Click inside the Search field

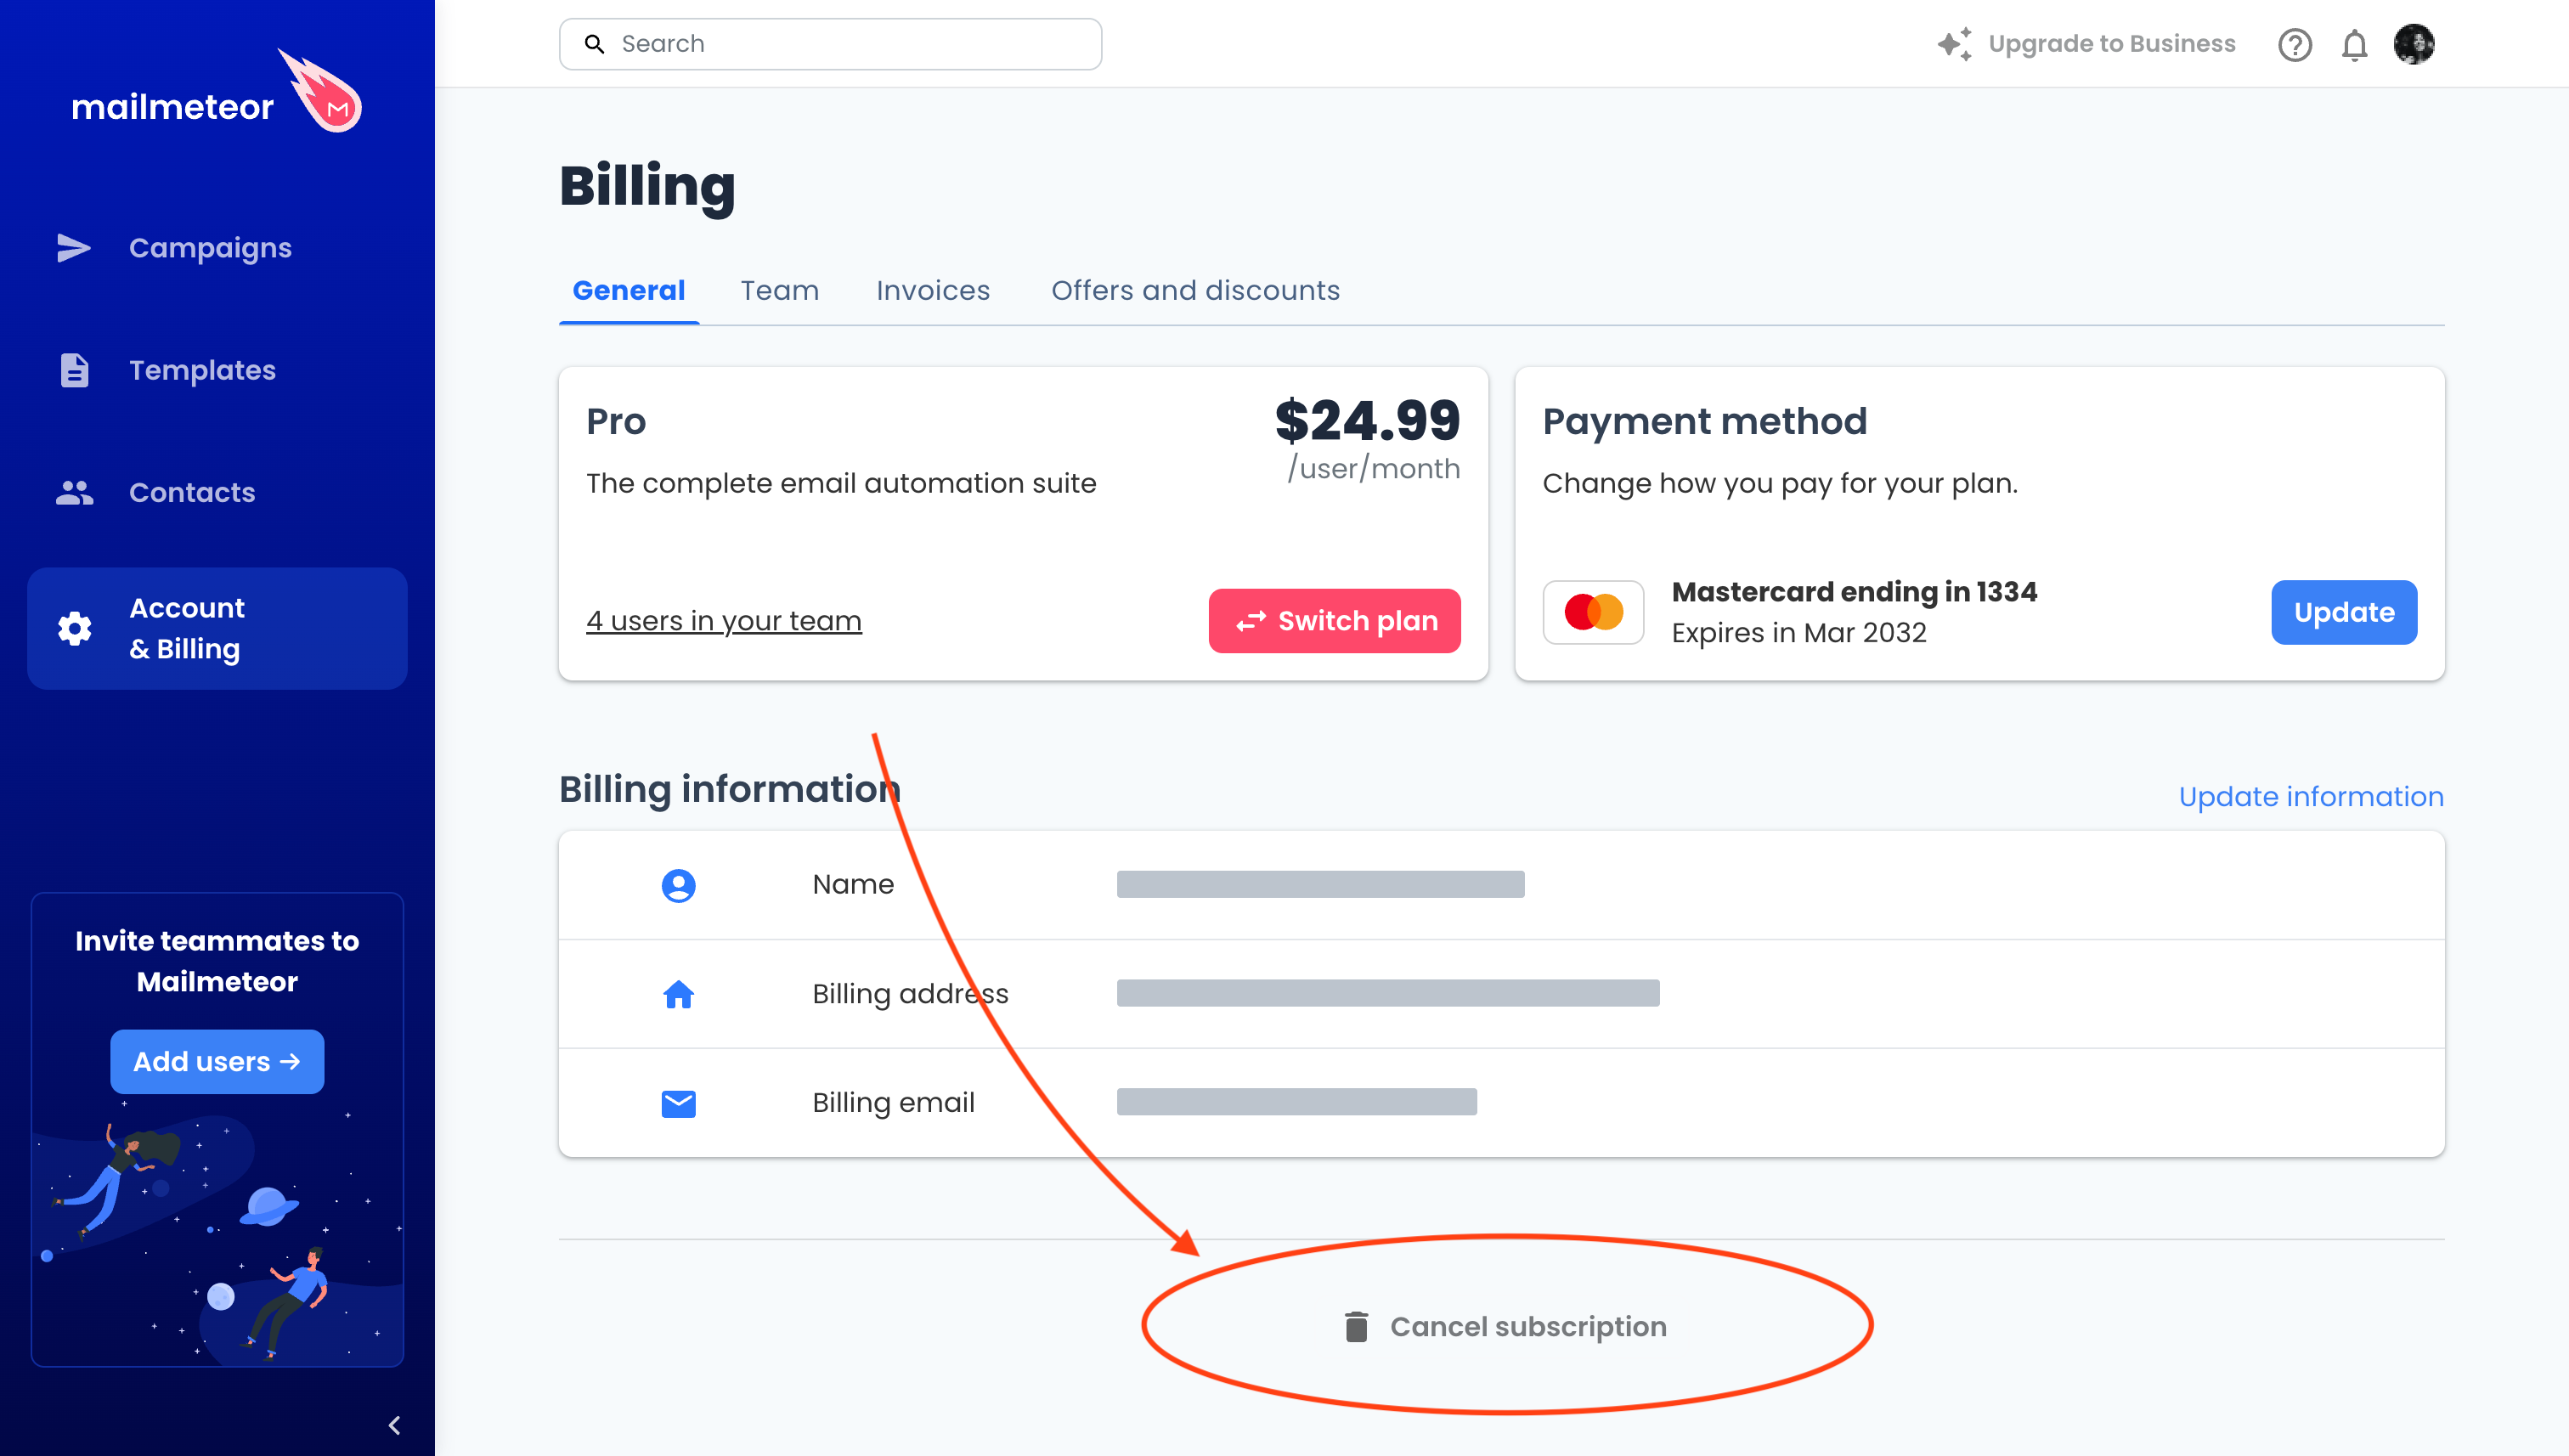coord(830,43)
